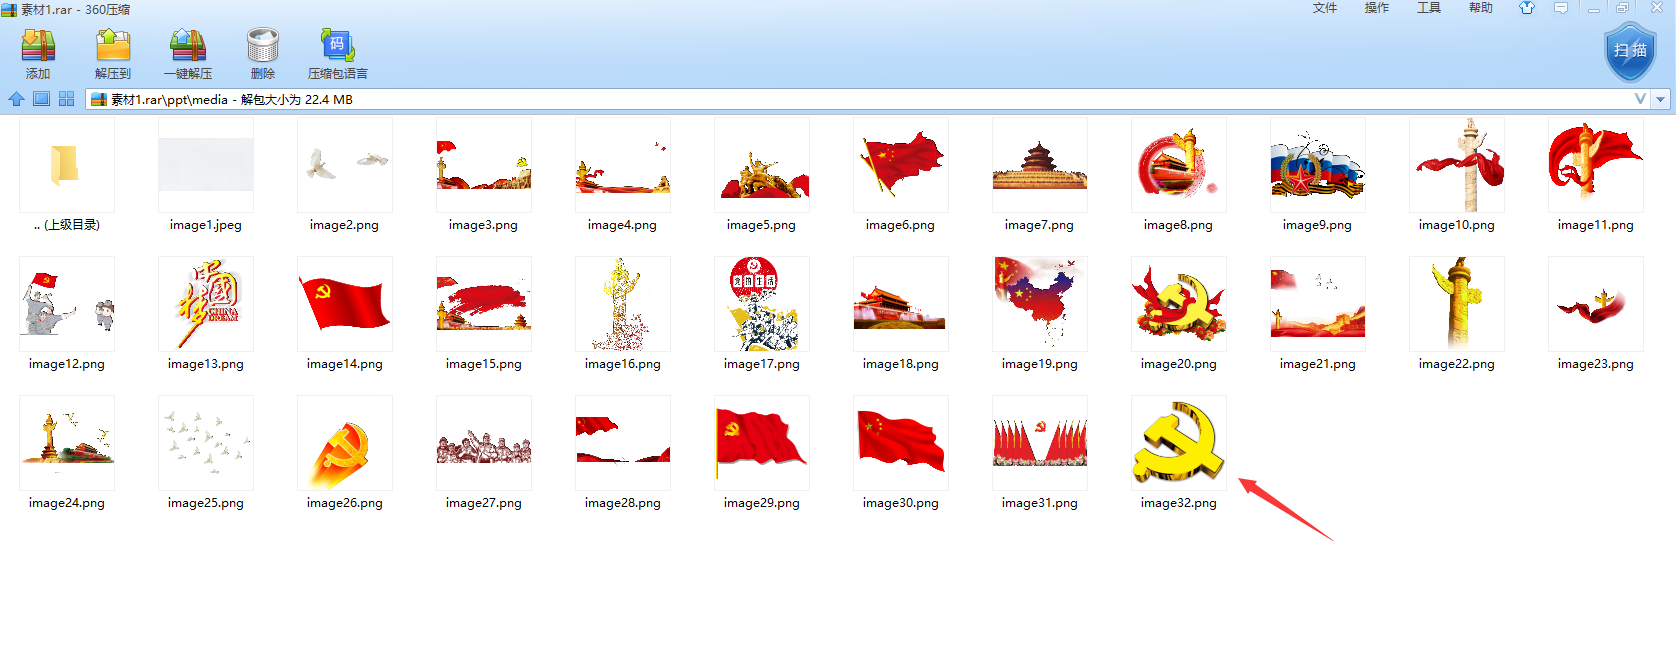Open the 文件 menu
1676x665 pixels.
(x=1325, y=8)
